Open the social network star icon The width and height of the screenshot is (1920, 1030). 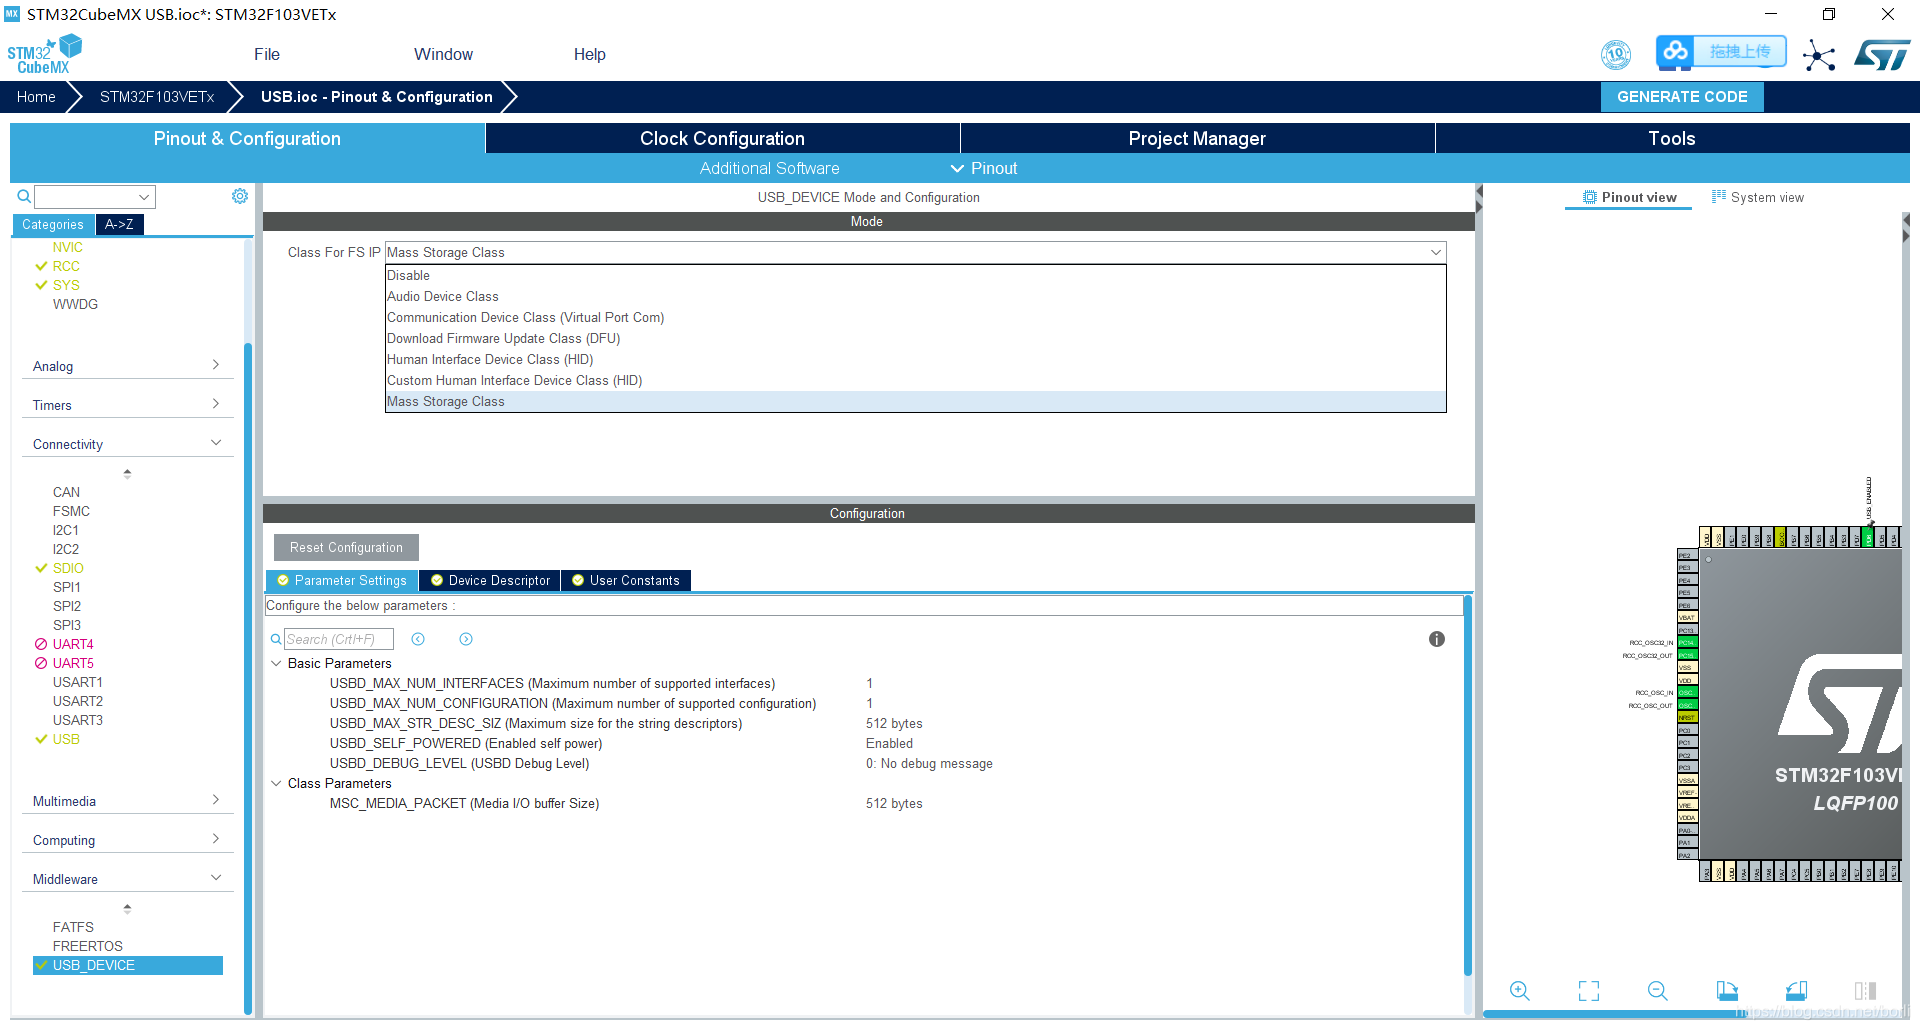(x=1819, y=55)
